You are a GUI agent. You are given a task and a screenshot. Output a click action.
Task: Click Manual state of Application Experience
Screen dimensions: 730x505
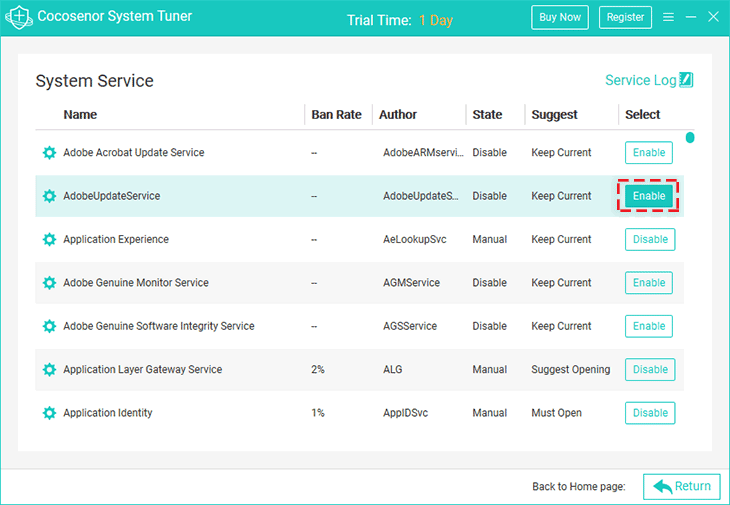click(489, 239)
